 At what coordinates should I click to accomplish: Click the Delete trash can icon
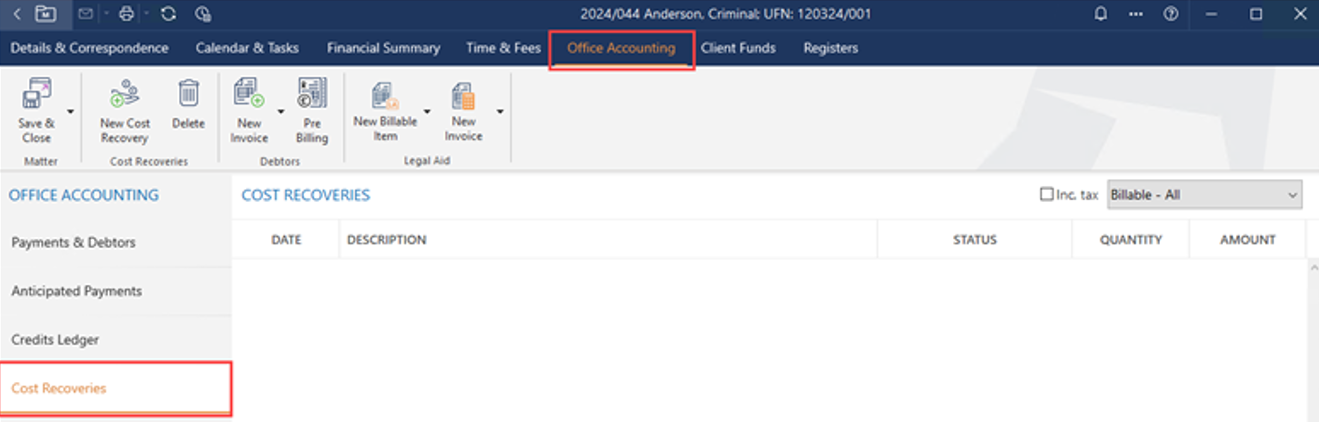188,94
